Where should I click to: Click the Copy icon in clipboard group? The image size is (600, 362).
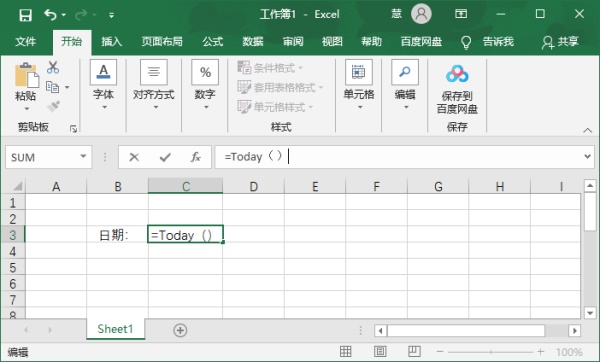pos(52,87)
